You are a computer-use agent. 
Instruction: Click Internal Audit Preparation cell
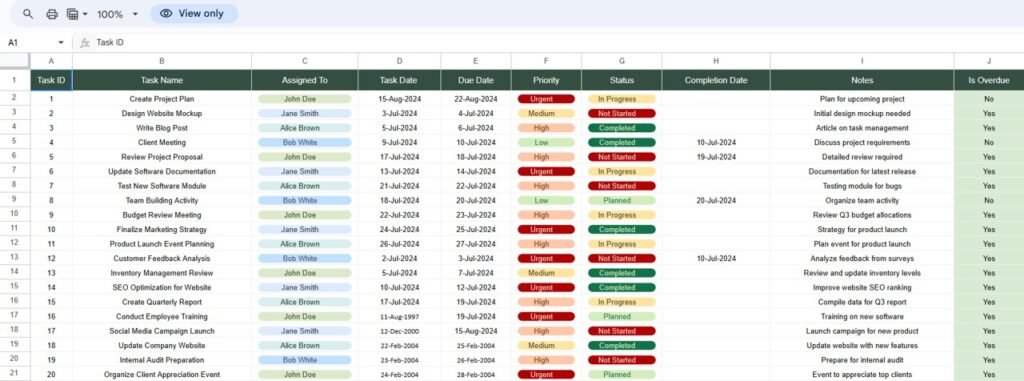[162, 360]
